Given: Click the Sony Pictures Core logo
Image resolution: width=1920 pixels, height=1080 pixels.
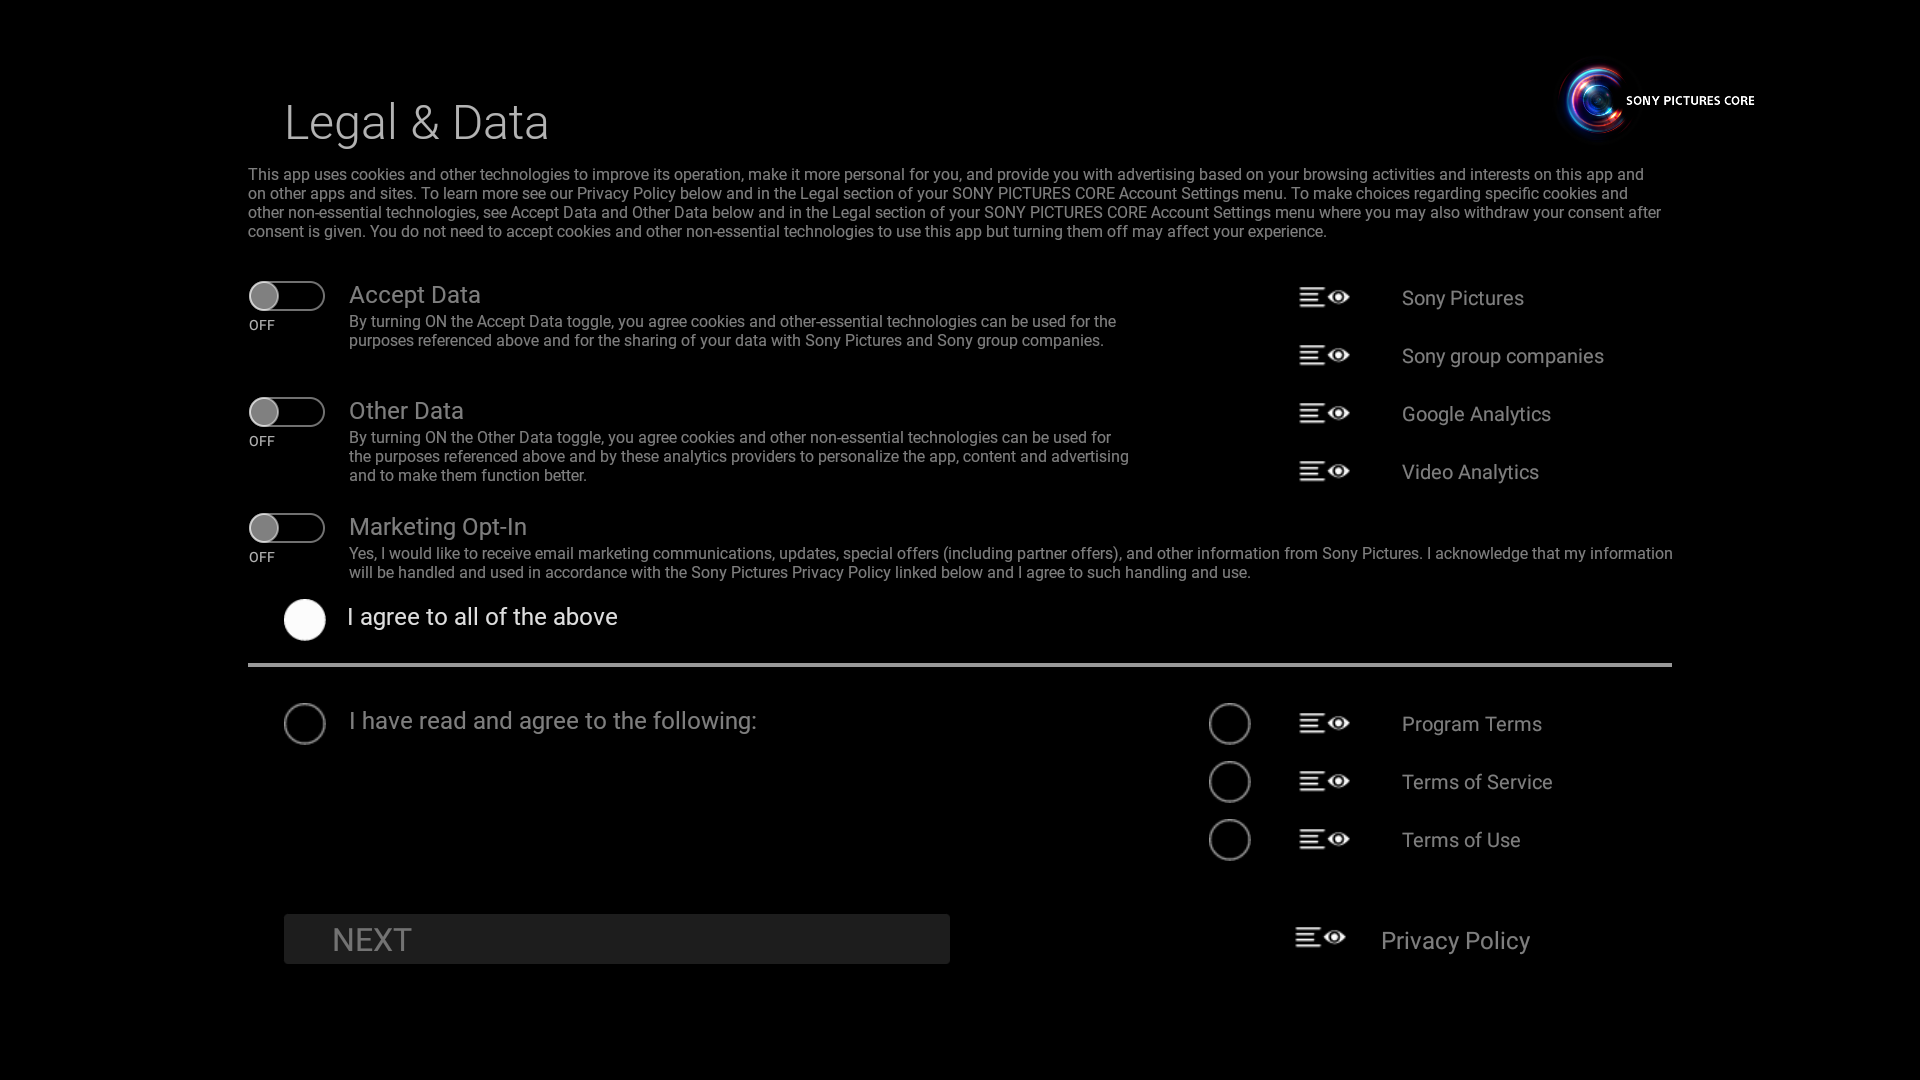Looking at the screenshot, I should (x=1660, y=100).
